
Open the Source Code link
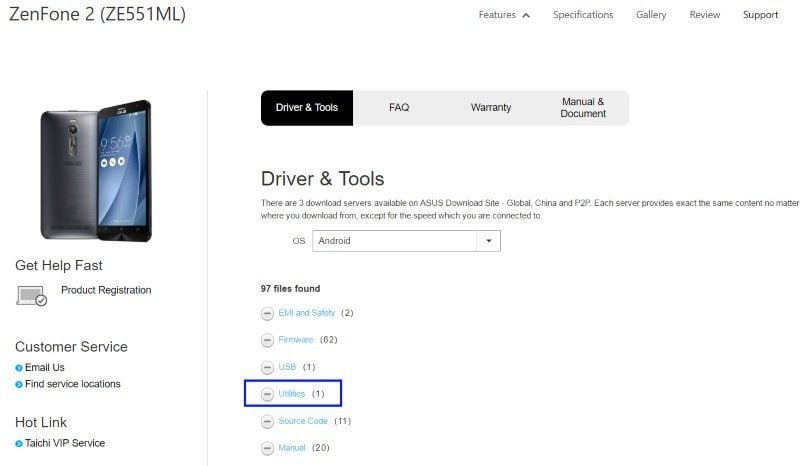click(x=303, y=421)
